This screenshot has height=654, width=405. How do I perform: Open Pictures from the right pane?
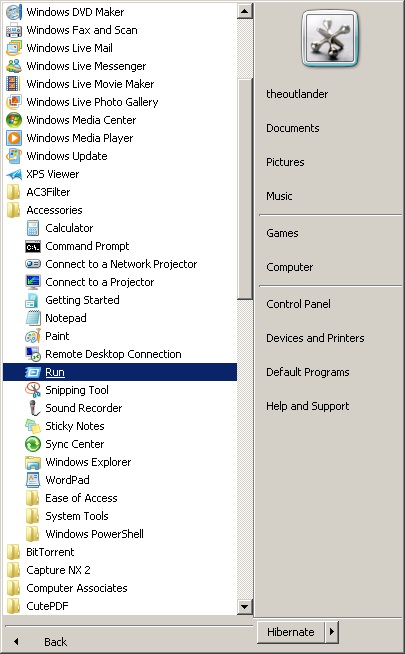(285, 162)
